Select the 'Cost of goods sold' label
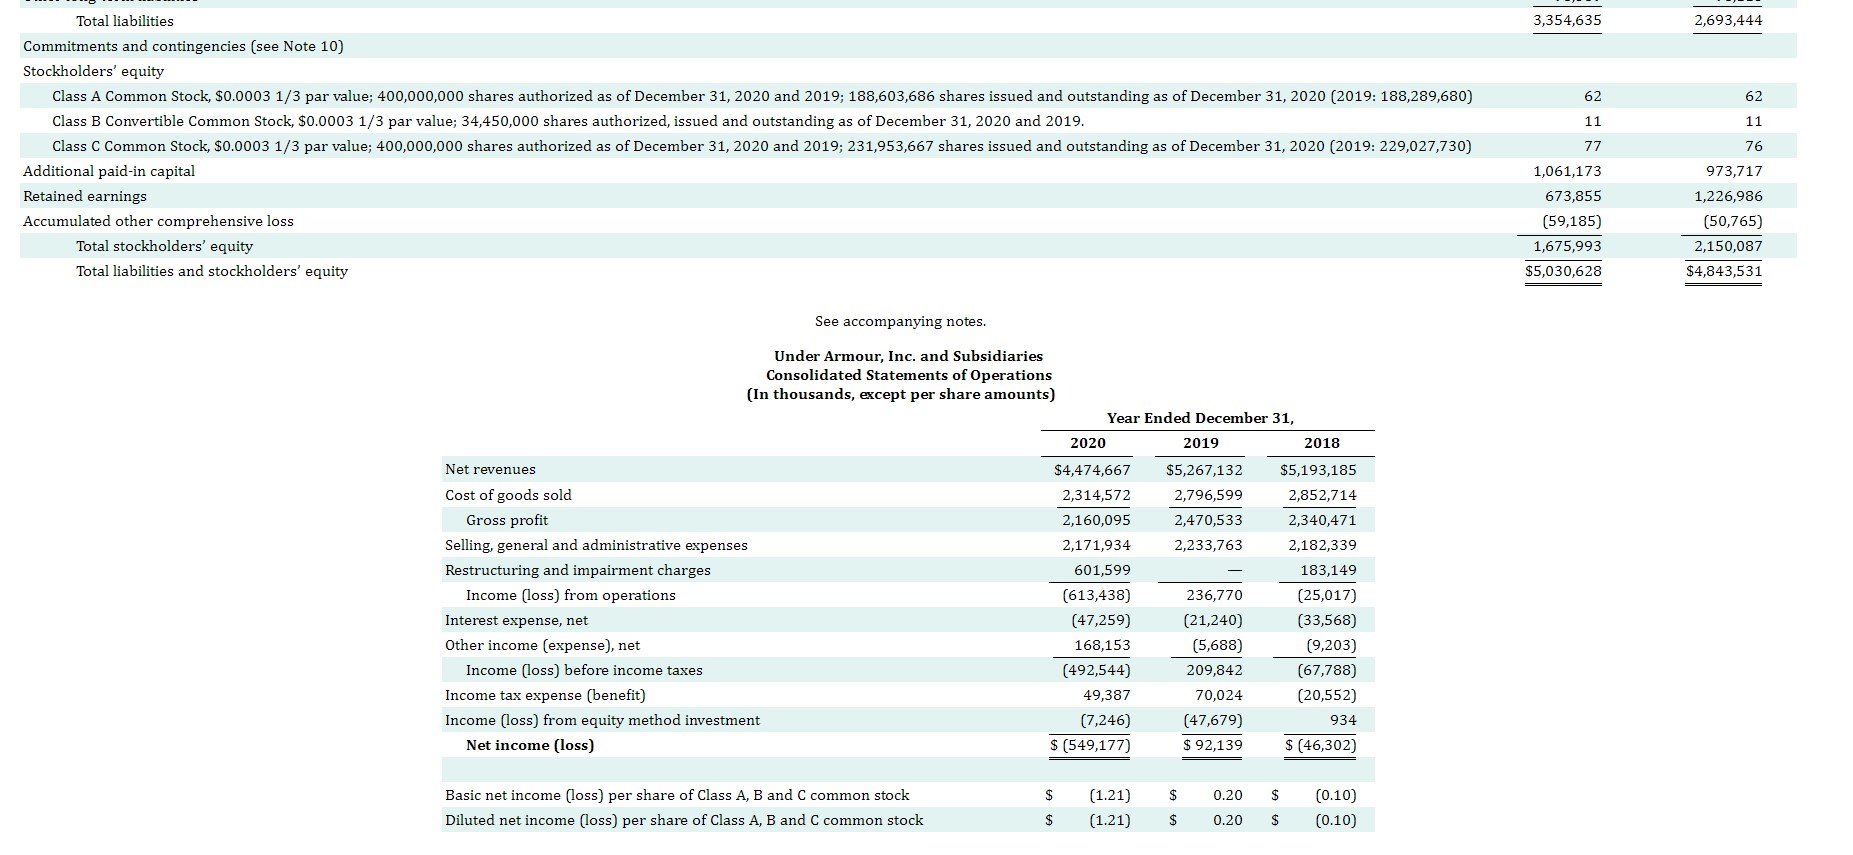This screenshot has width=1853, height=855. pyautogui.click(x=508, y=495)
